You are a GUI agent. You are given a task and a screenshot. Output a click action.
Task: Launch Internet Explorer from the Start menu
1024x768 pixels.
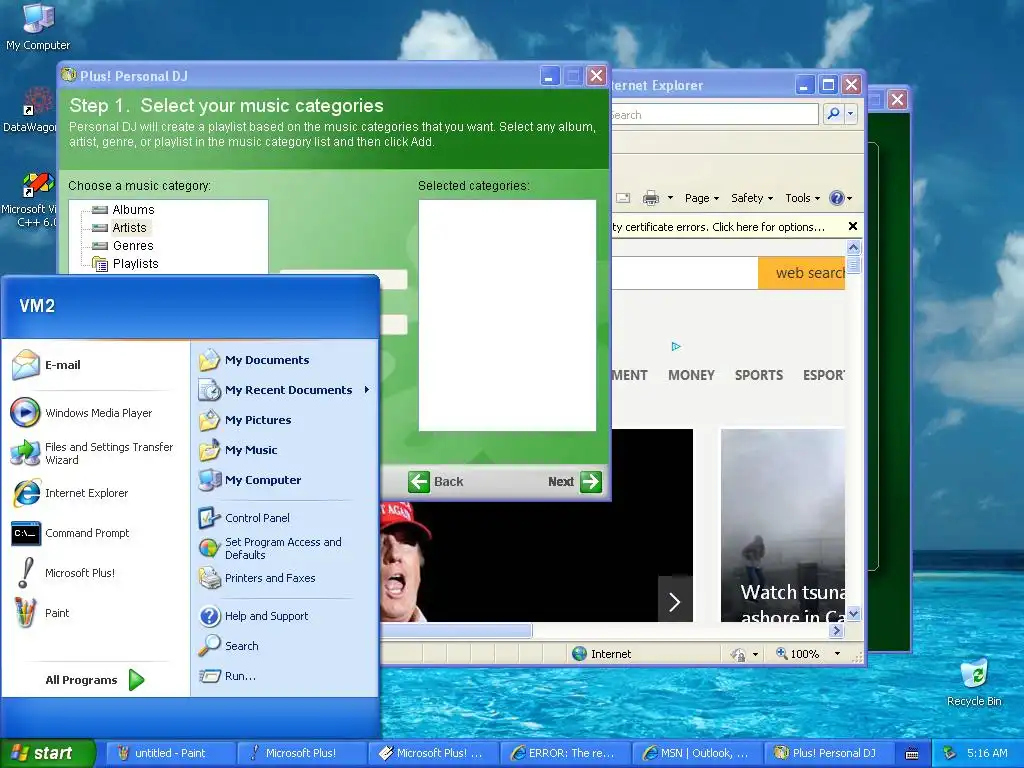(69, 493)
